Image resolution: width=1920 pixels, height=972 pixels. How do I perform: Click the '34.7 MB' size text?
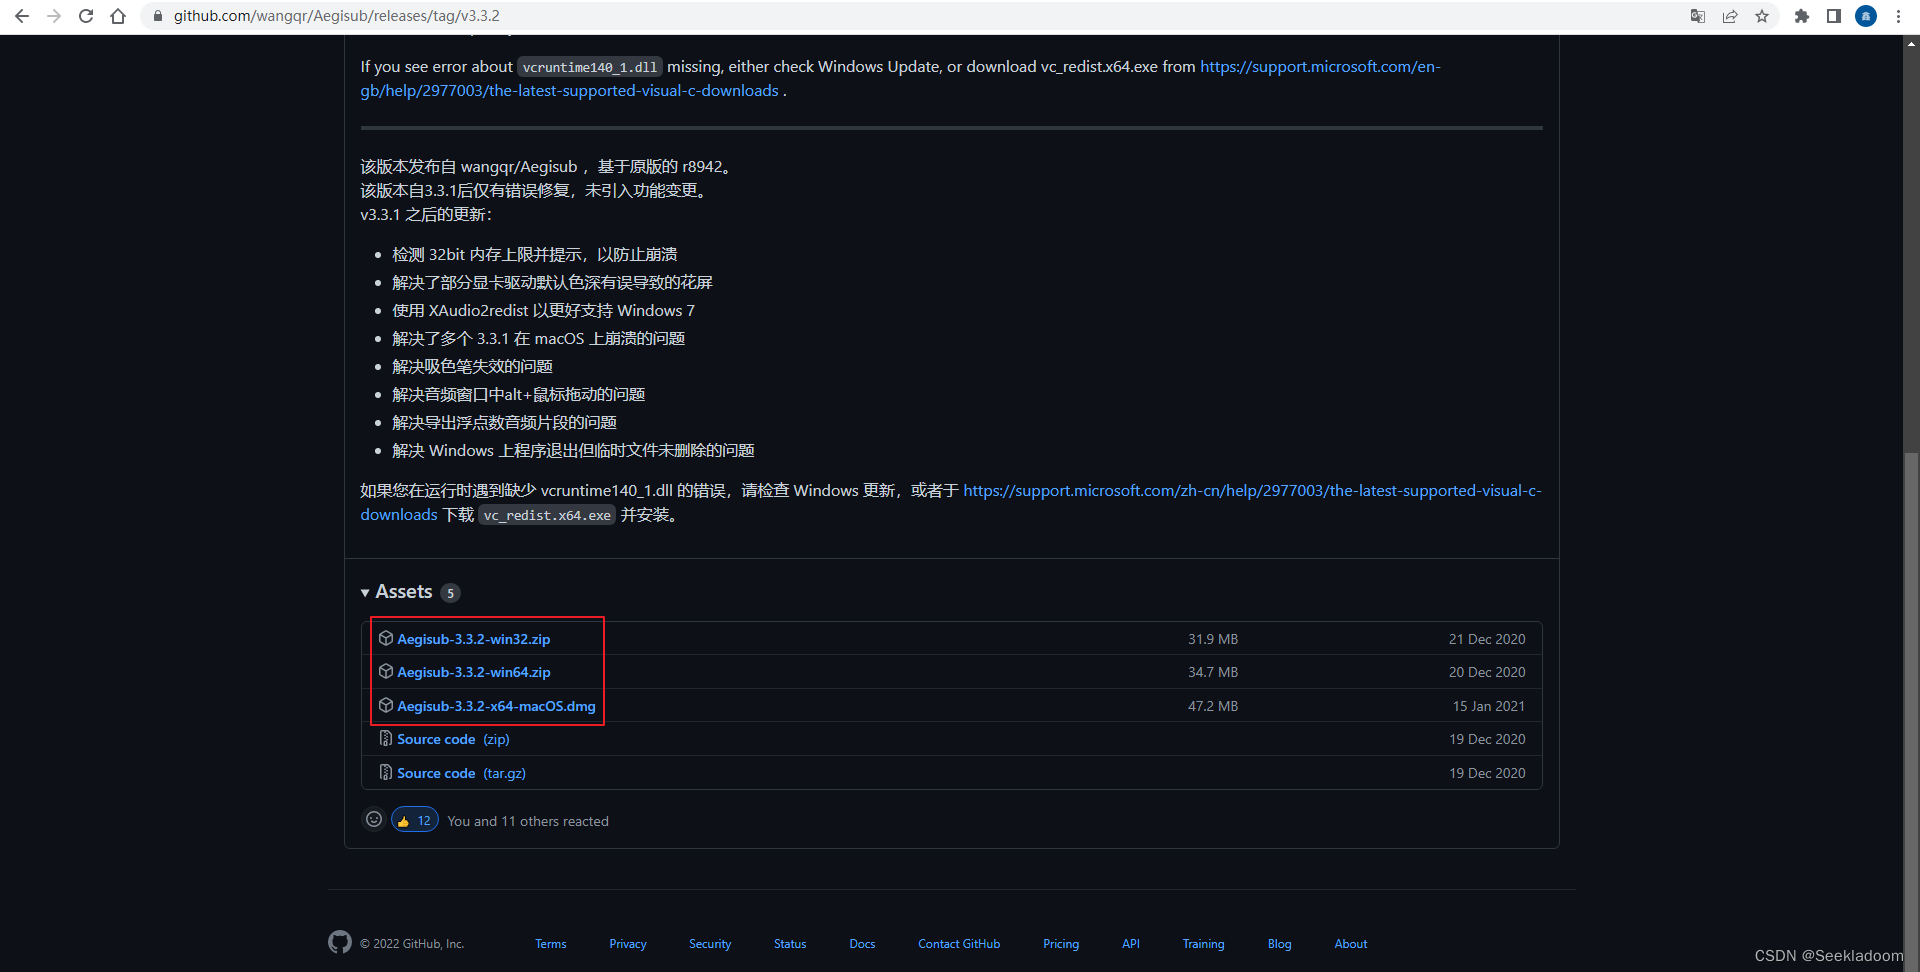tap(1213, 672)
